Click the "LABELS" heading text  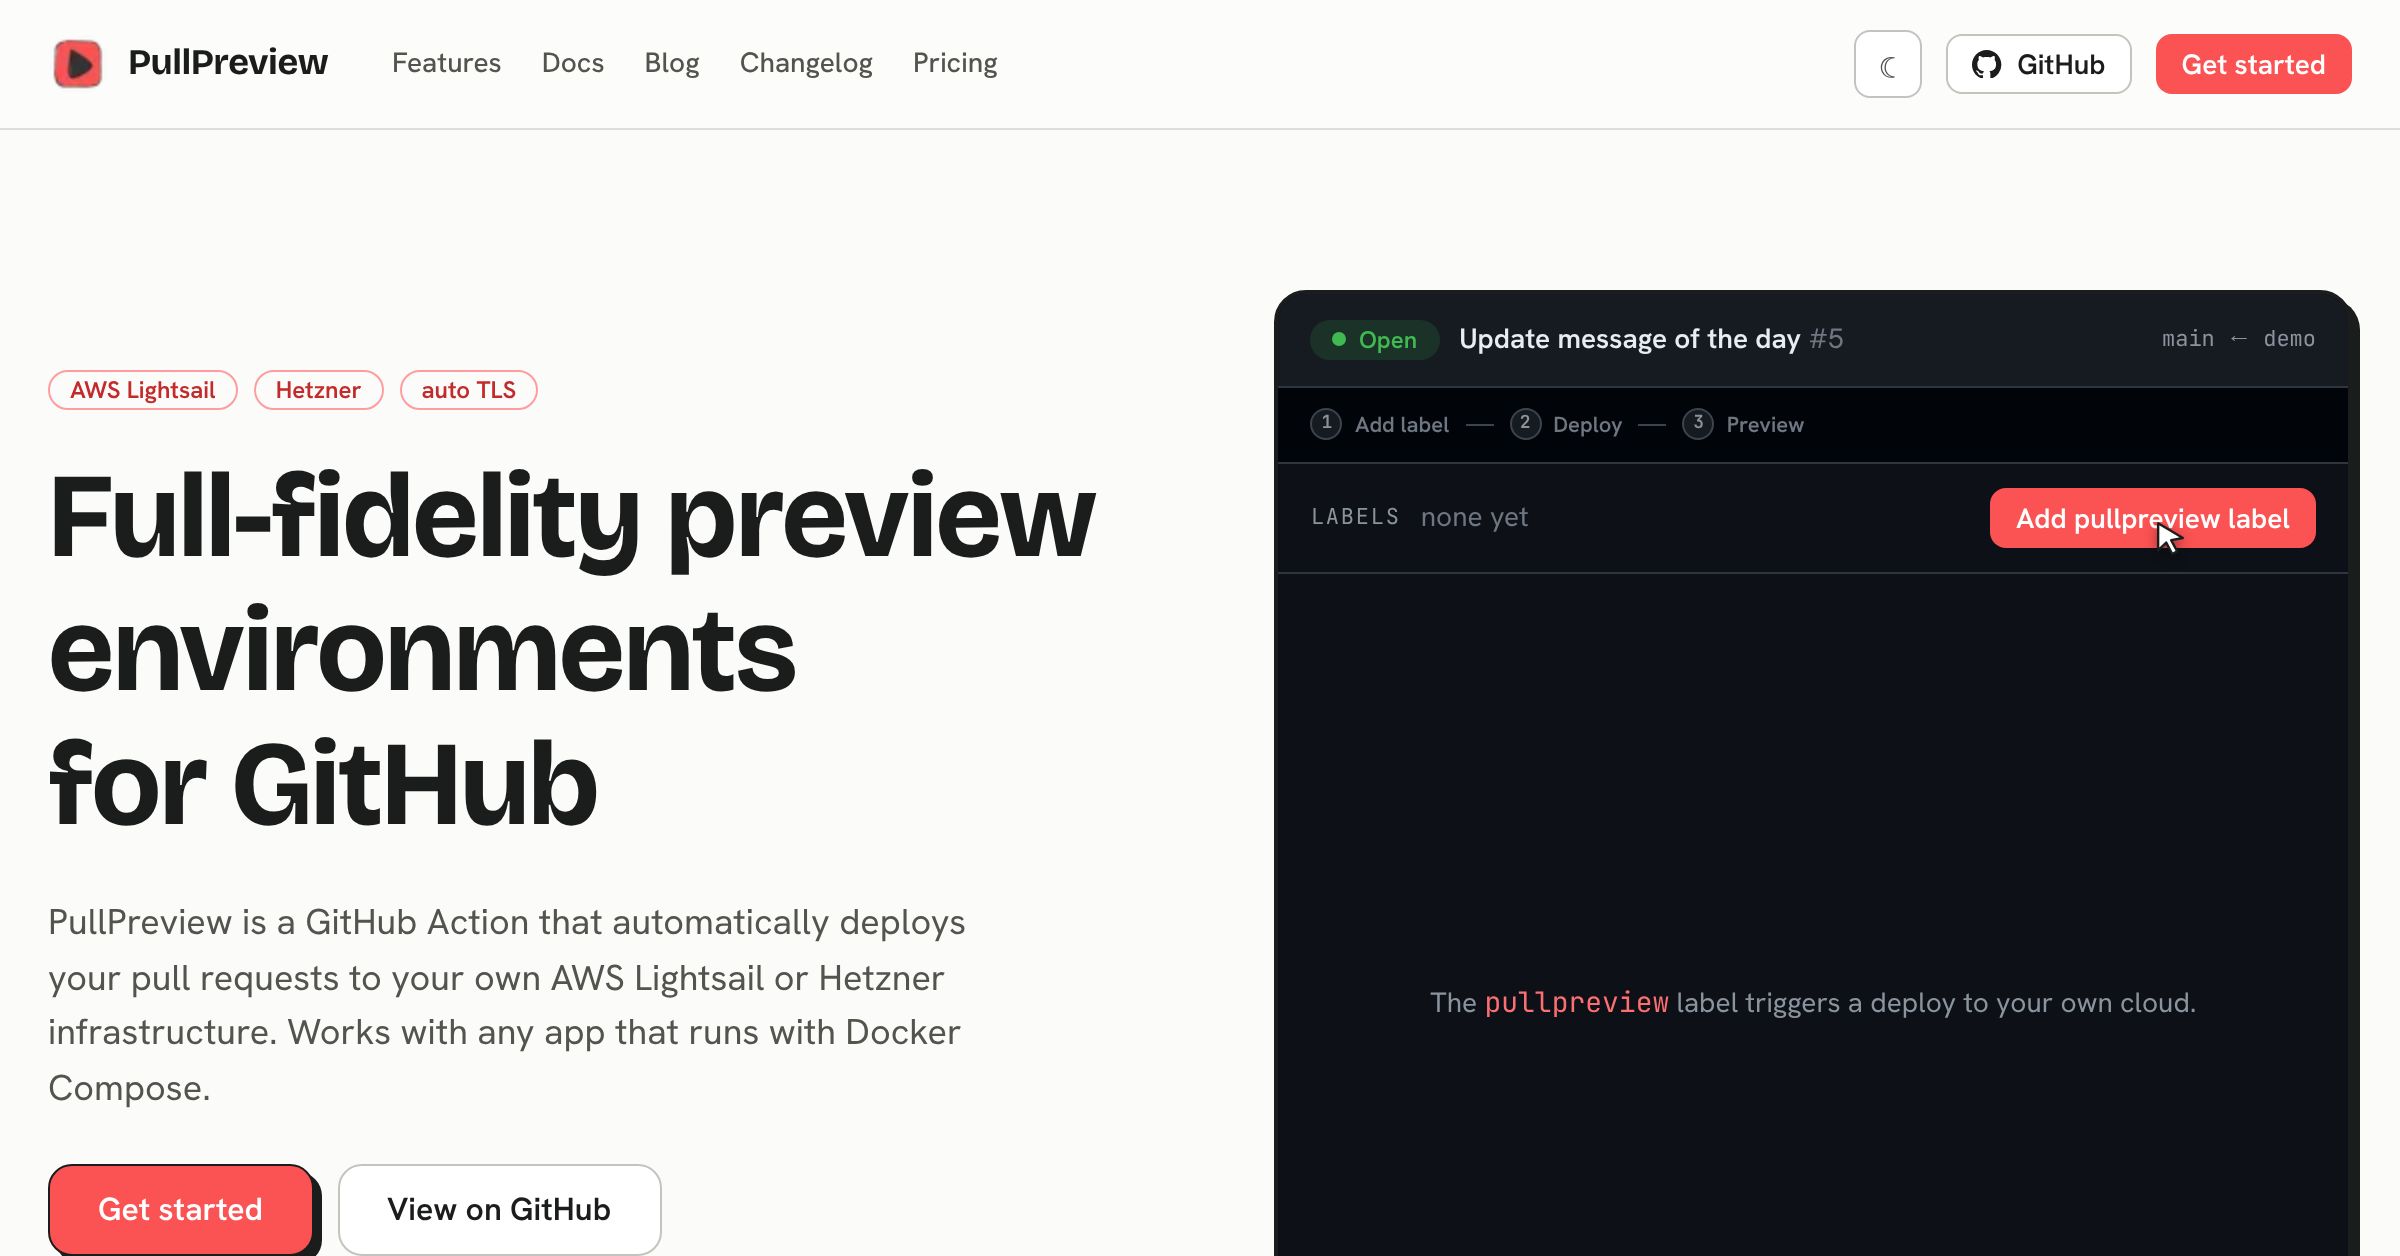(x=1355, y=517)
